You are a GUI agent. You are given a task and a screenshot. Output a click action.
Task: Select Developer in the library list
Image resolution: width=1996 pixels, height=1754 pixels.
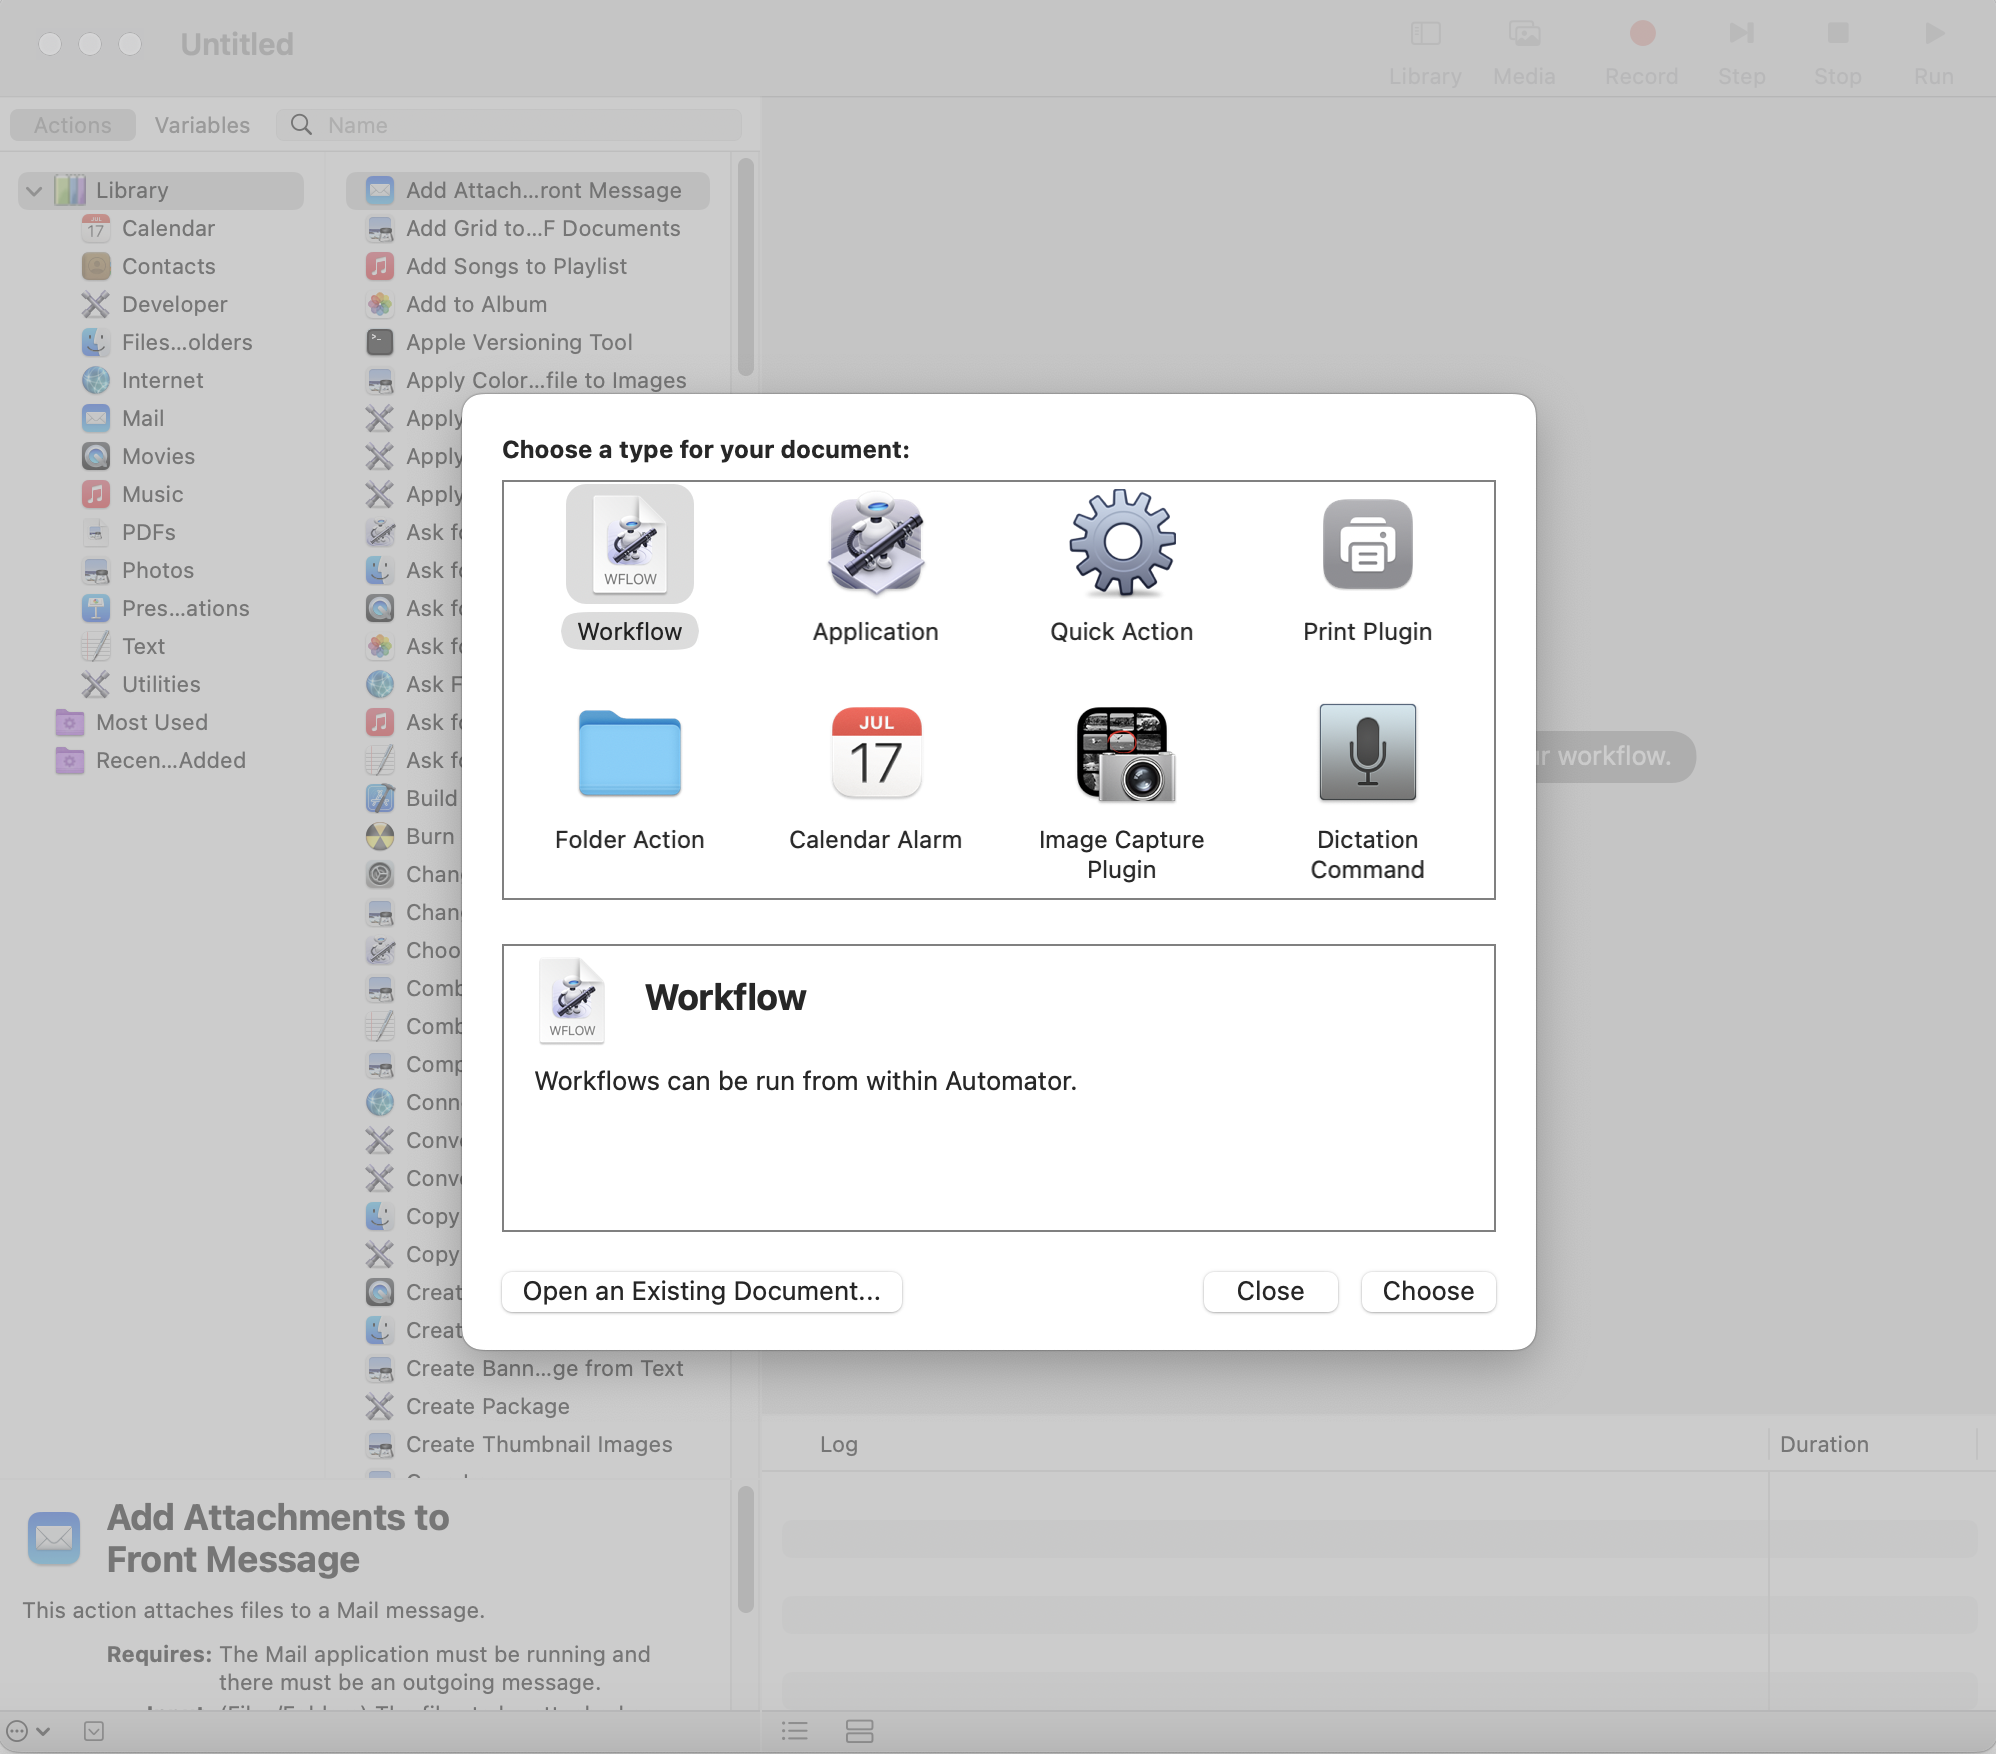174,304
